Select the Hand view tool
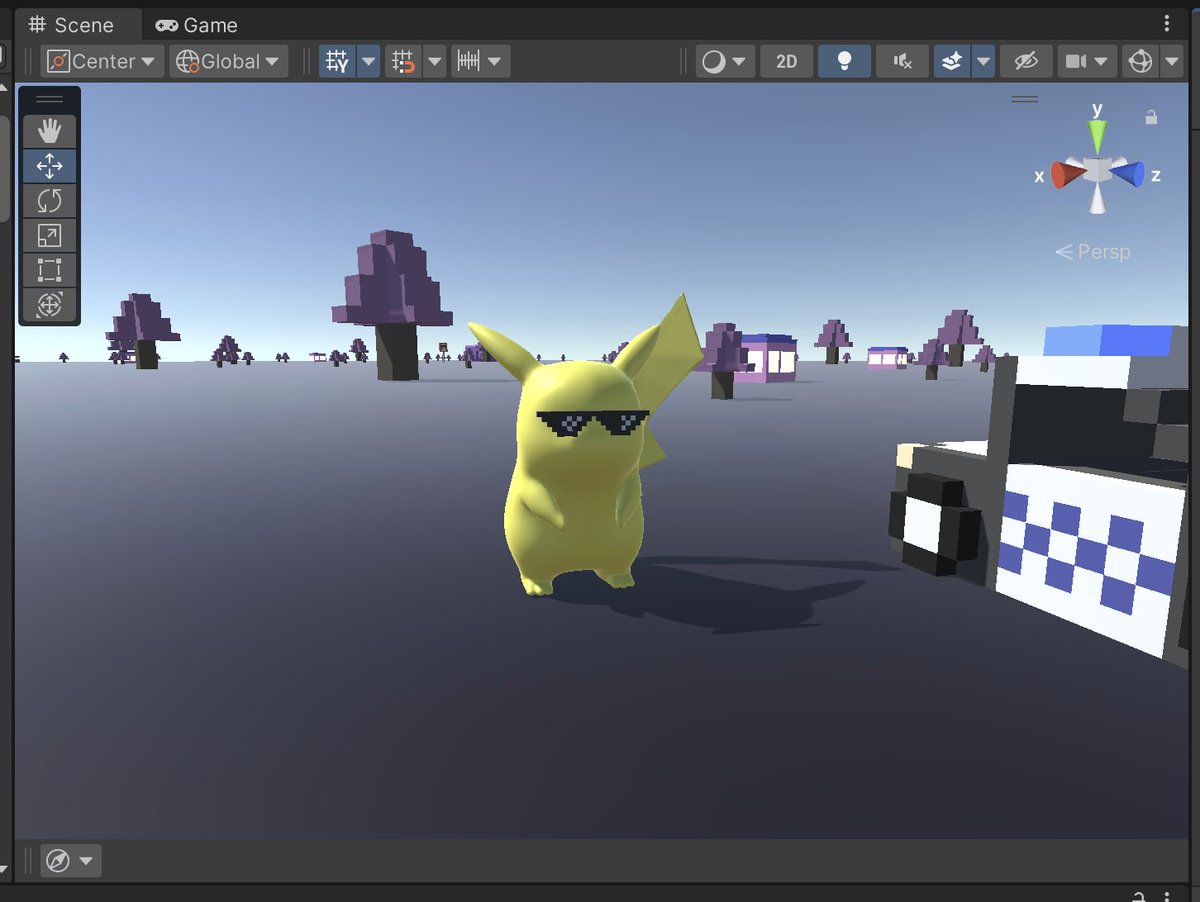 (49, 131)
